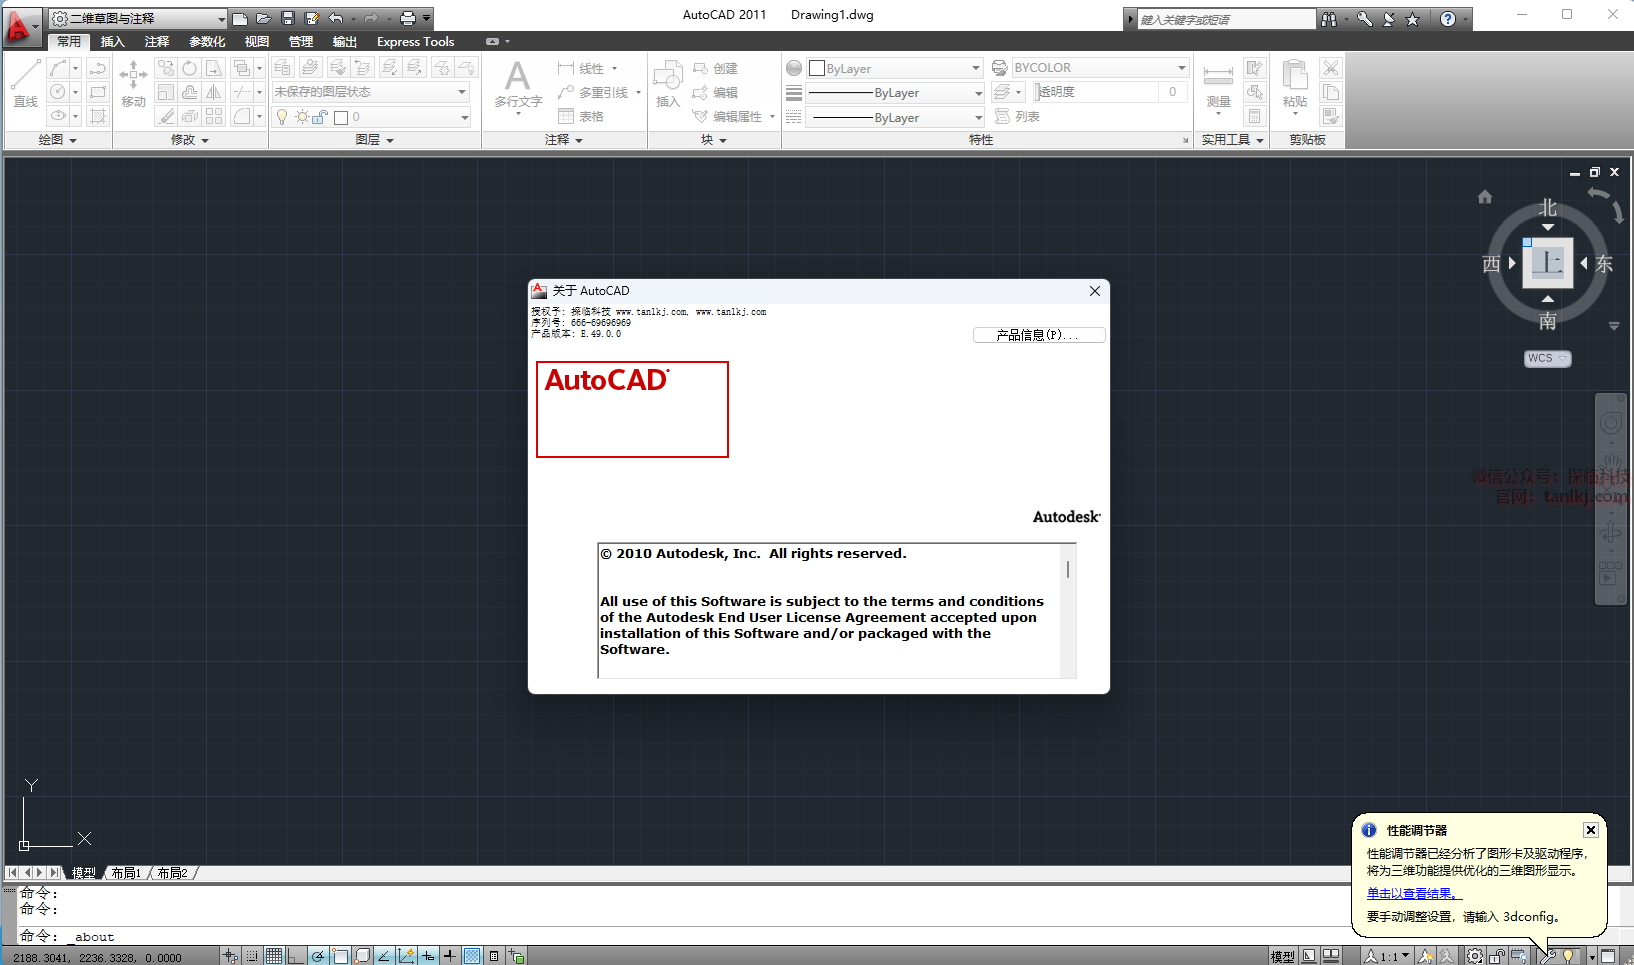Click the New drawing icon in quick access toolbar
This screenshot has width=1634, height=965.
pos(240,18)
